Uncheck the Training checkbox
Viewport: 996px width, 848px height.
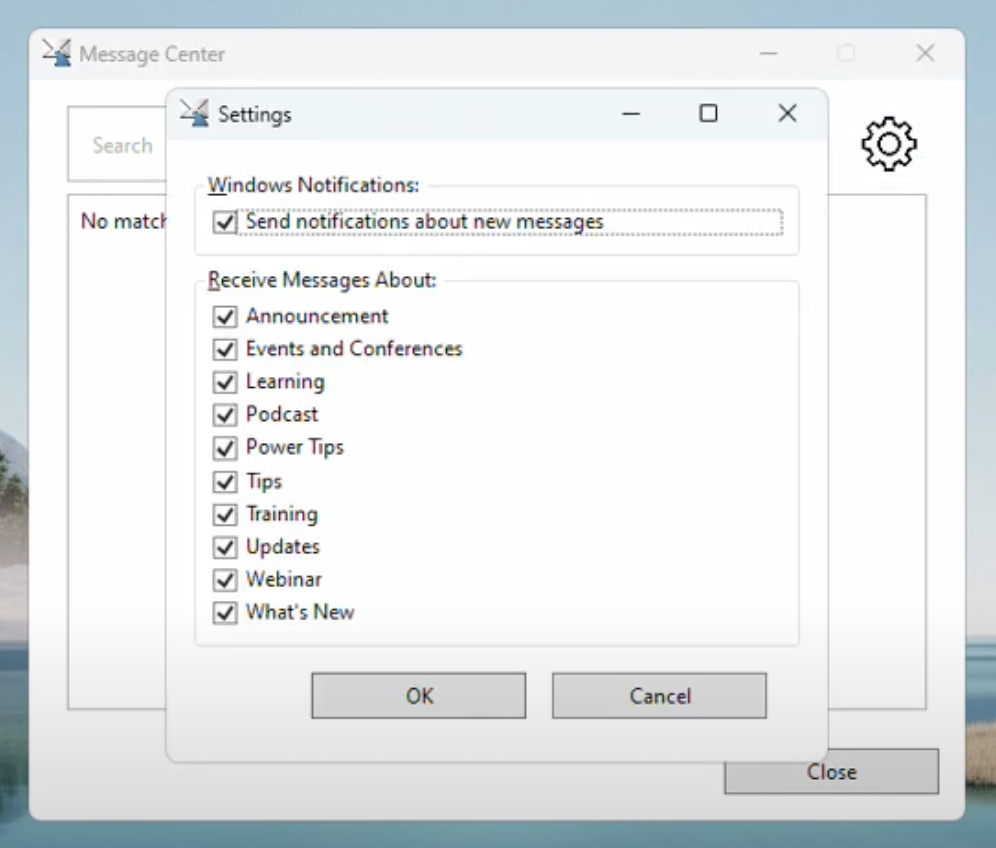(224, 515)
